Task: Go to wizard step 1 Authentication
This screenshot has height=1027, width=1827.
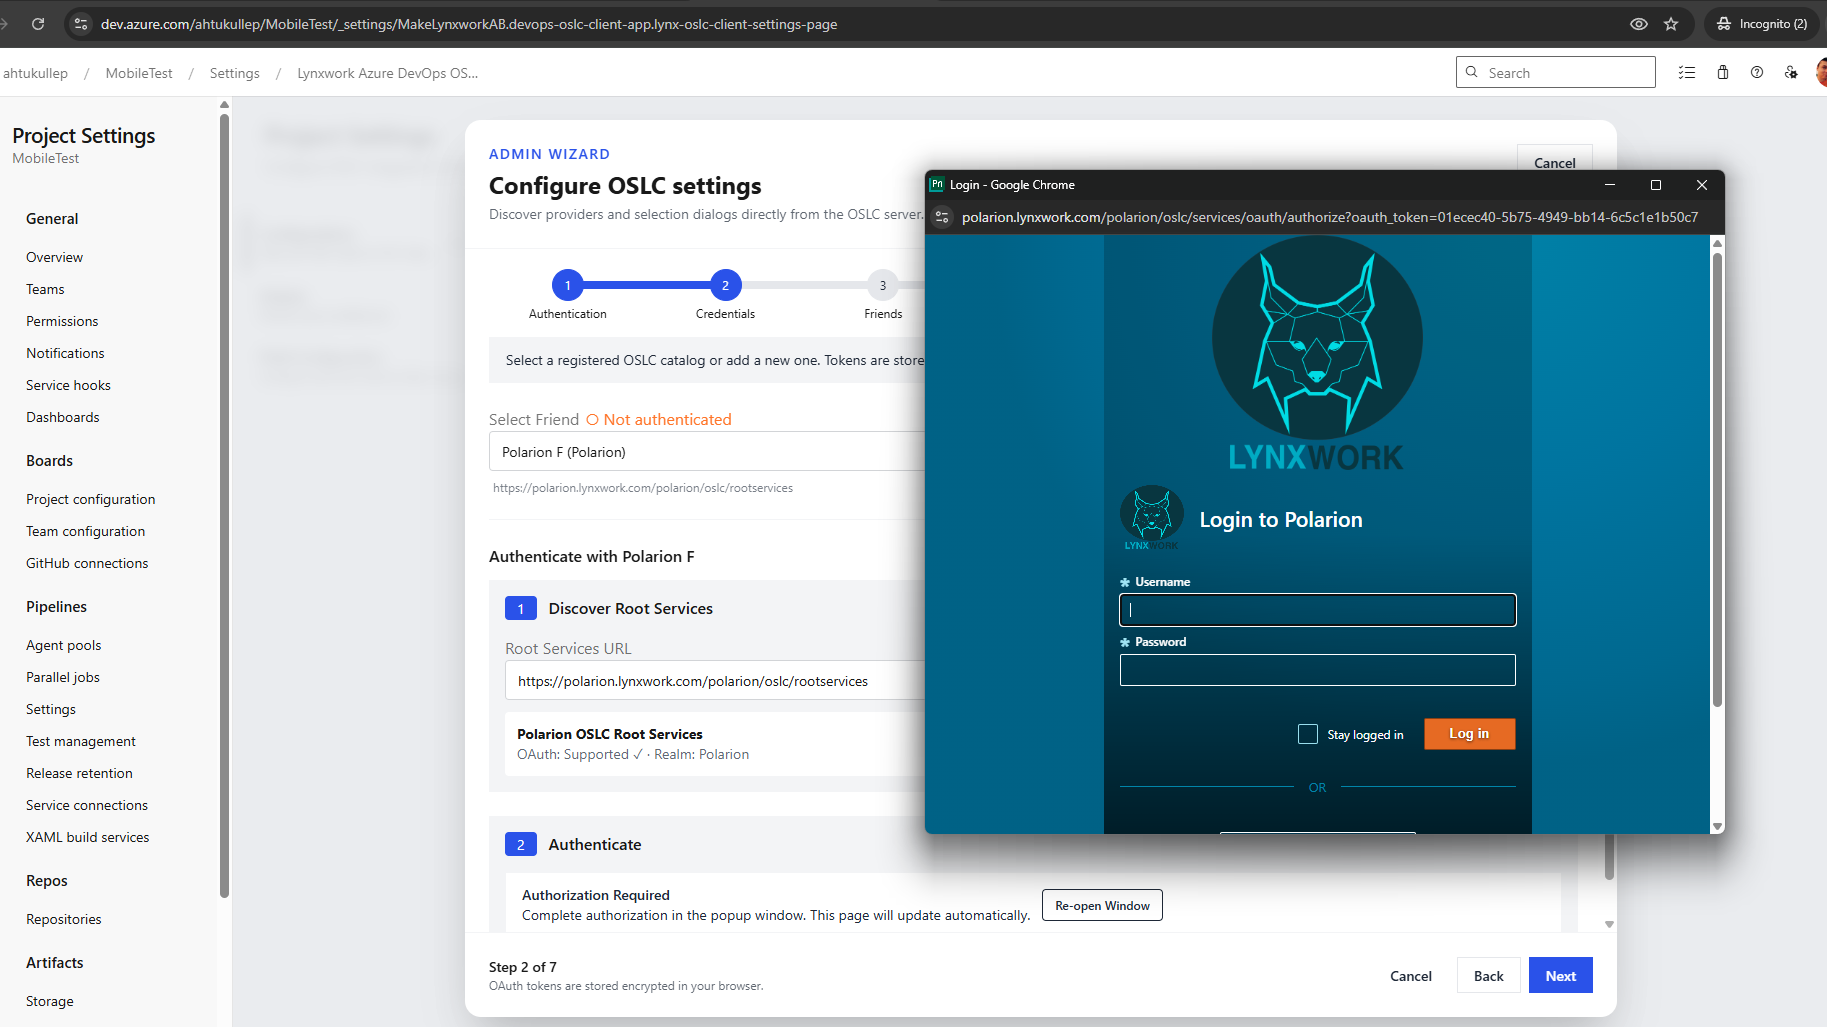Action: click(x=568, y=286)
